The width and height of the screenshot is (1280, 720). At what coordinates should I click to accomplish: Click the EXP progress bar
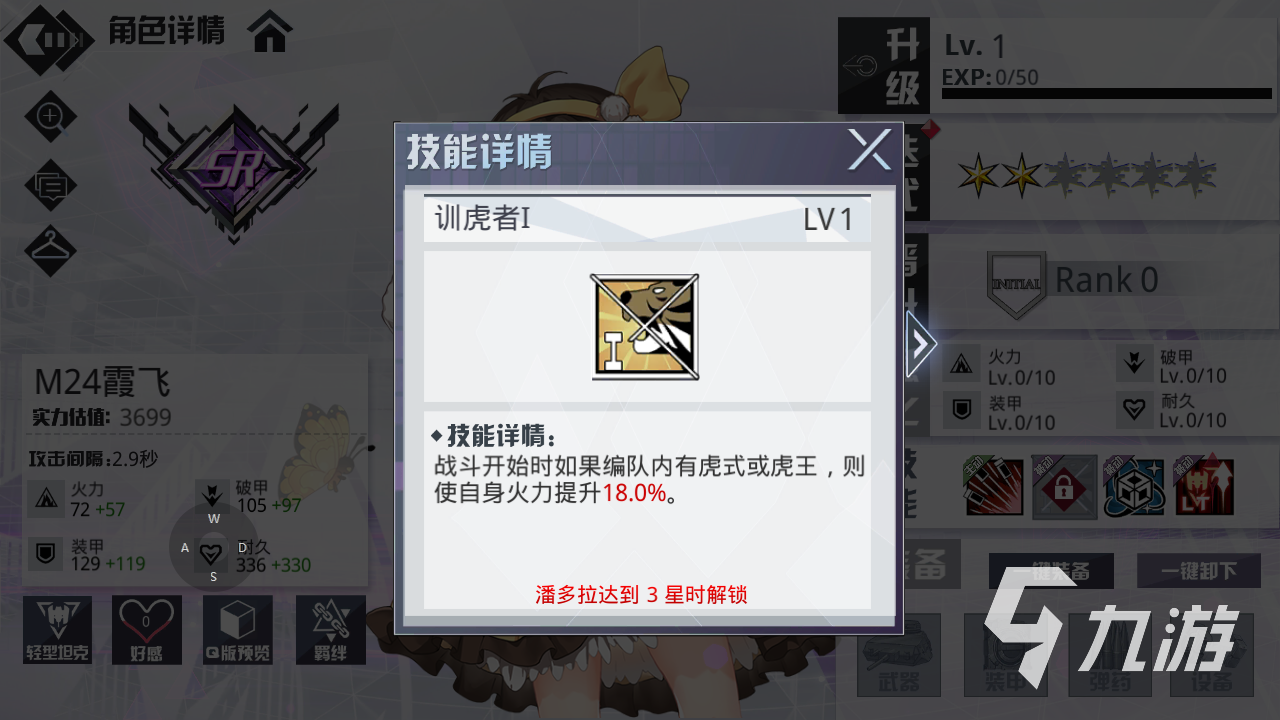tap(1107, 94)
